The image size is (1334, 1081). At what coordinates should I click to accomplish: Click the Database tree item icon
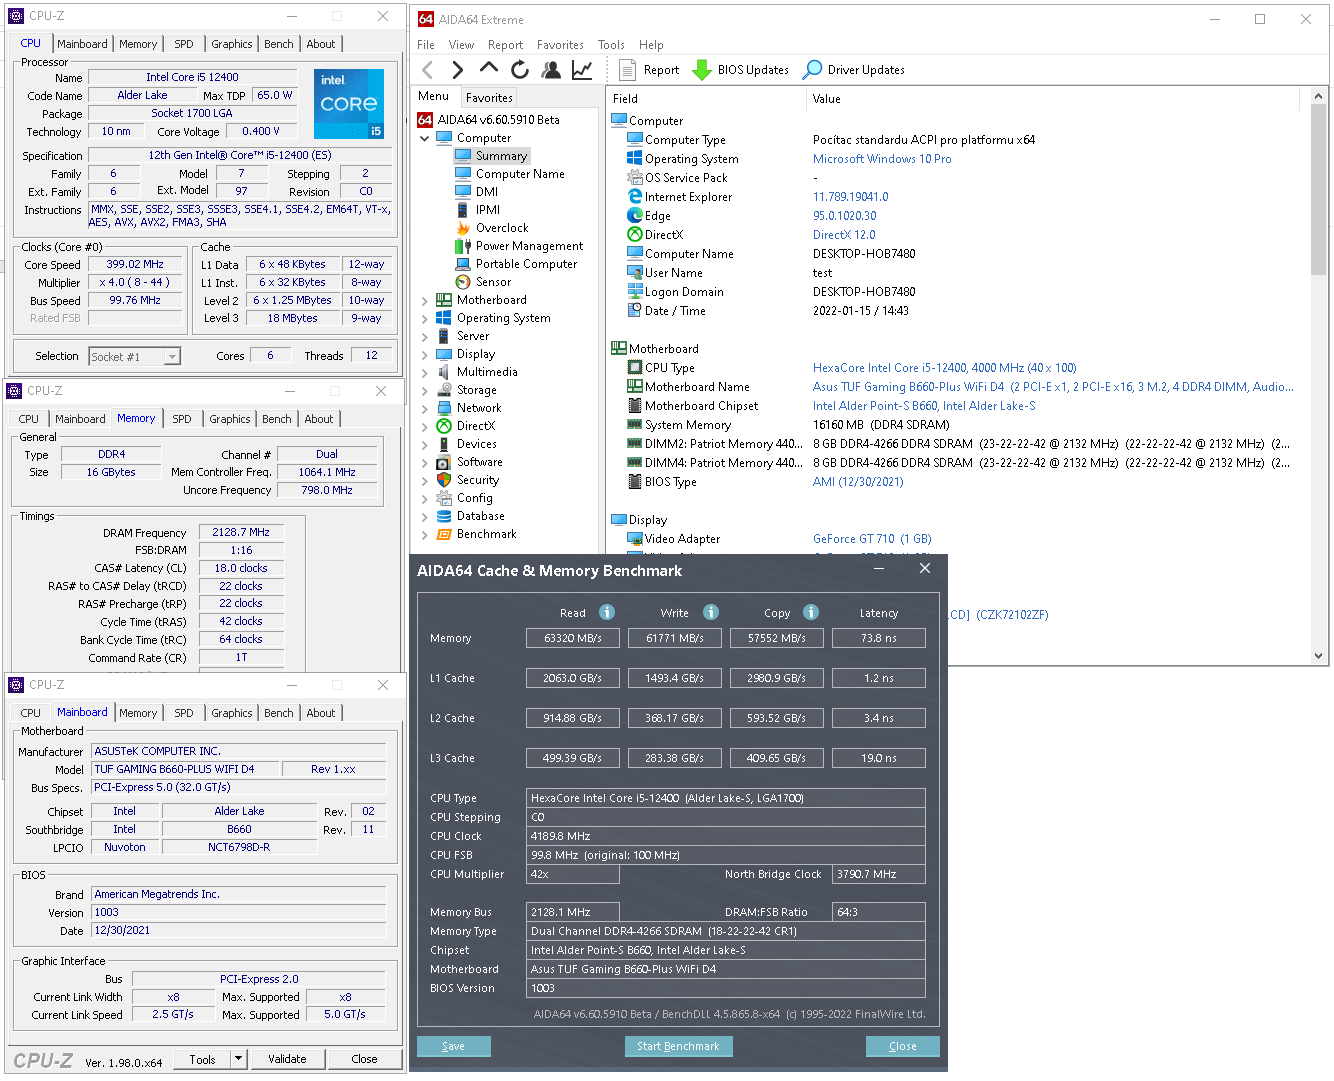coord(444,516)
